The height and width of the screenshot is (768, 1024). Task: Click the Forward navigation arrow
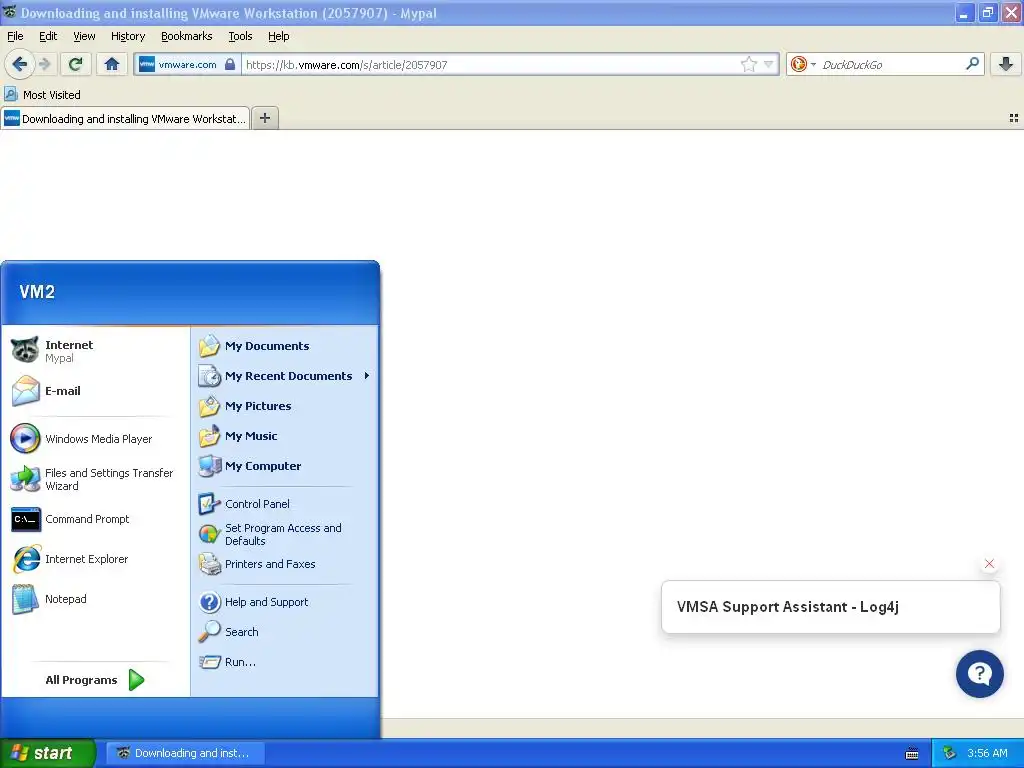tap(44, 64)
